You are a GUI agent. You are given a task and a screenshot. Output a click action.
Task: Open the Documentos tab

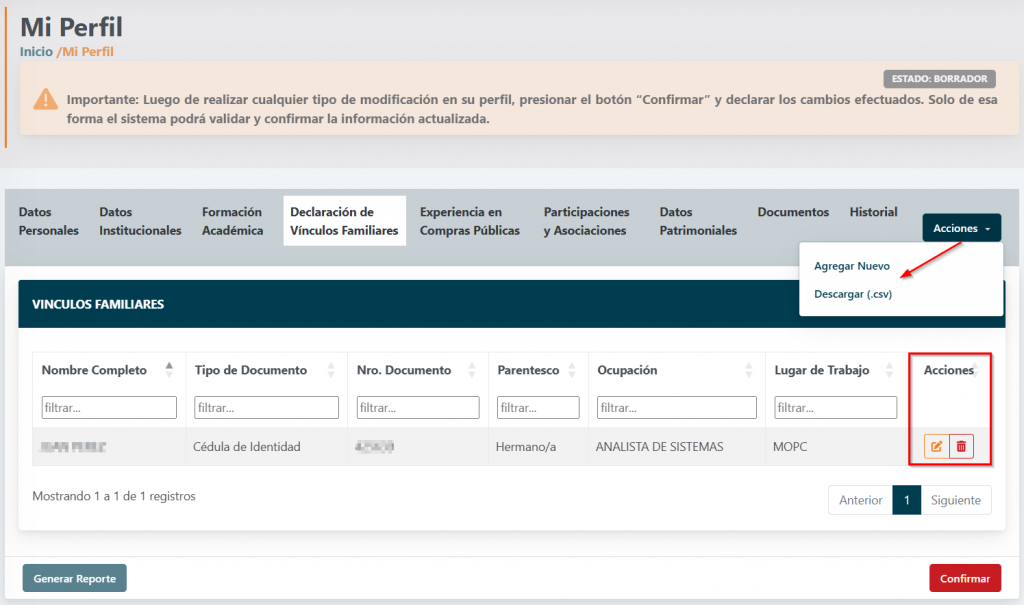point(793,212)
